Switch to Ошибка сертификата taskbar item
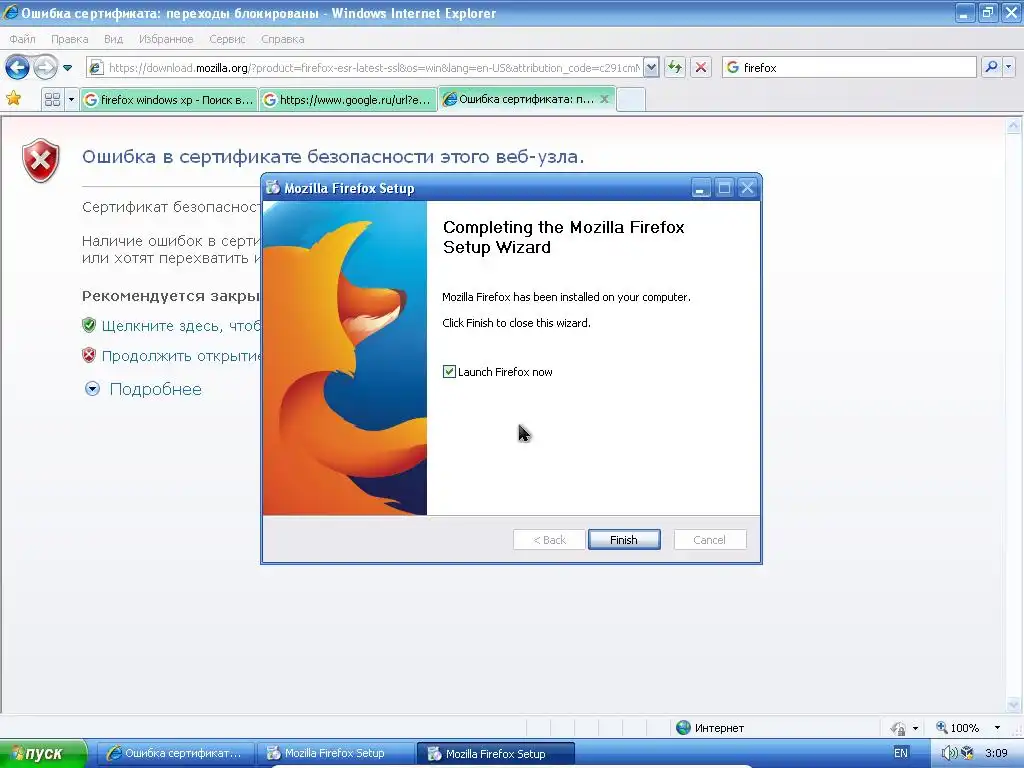Screen dimensions: 1024x768 [x=175, y=753]
